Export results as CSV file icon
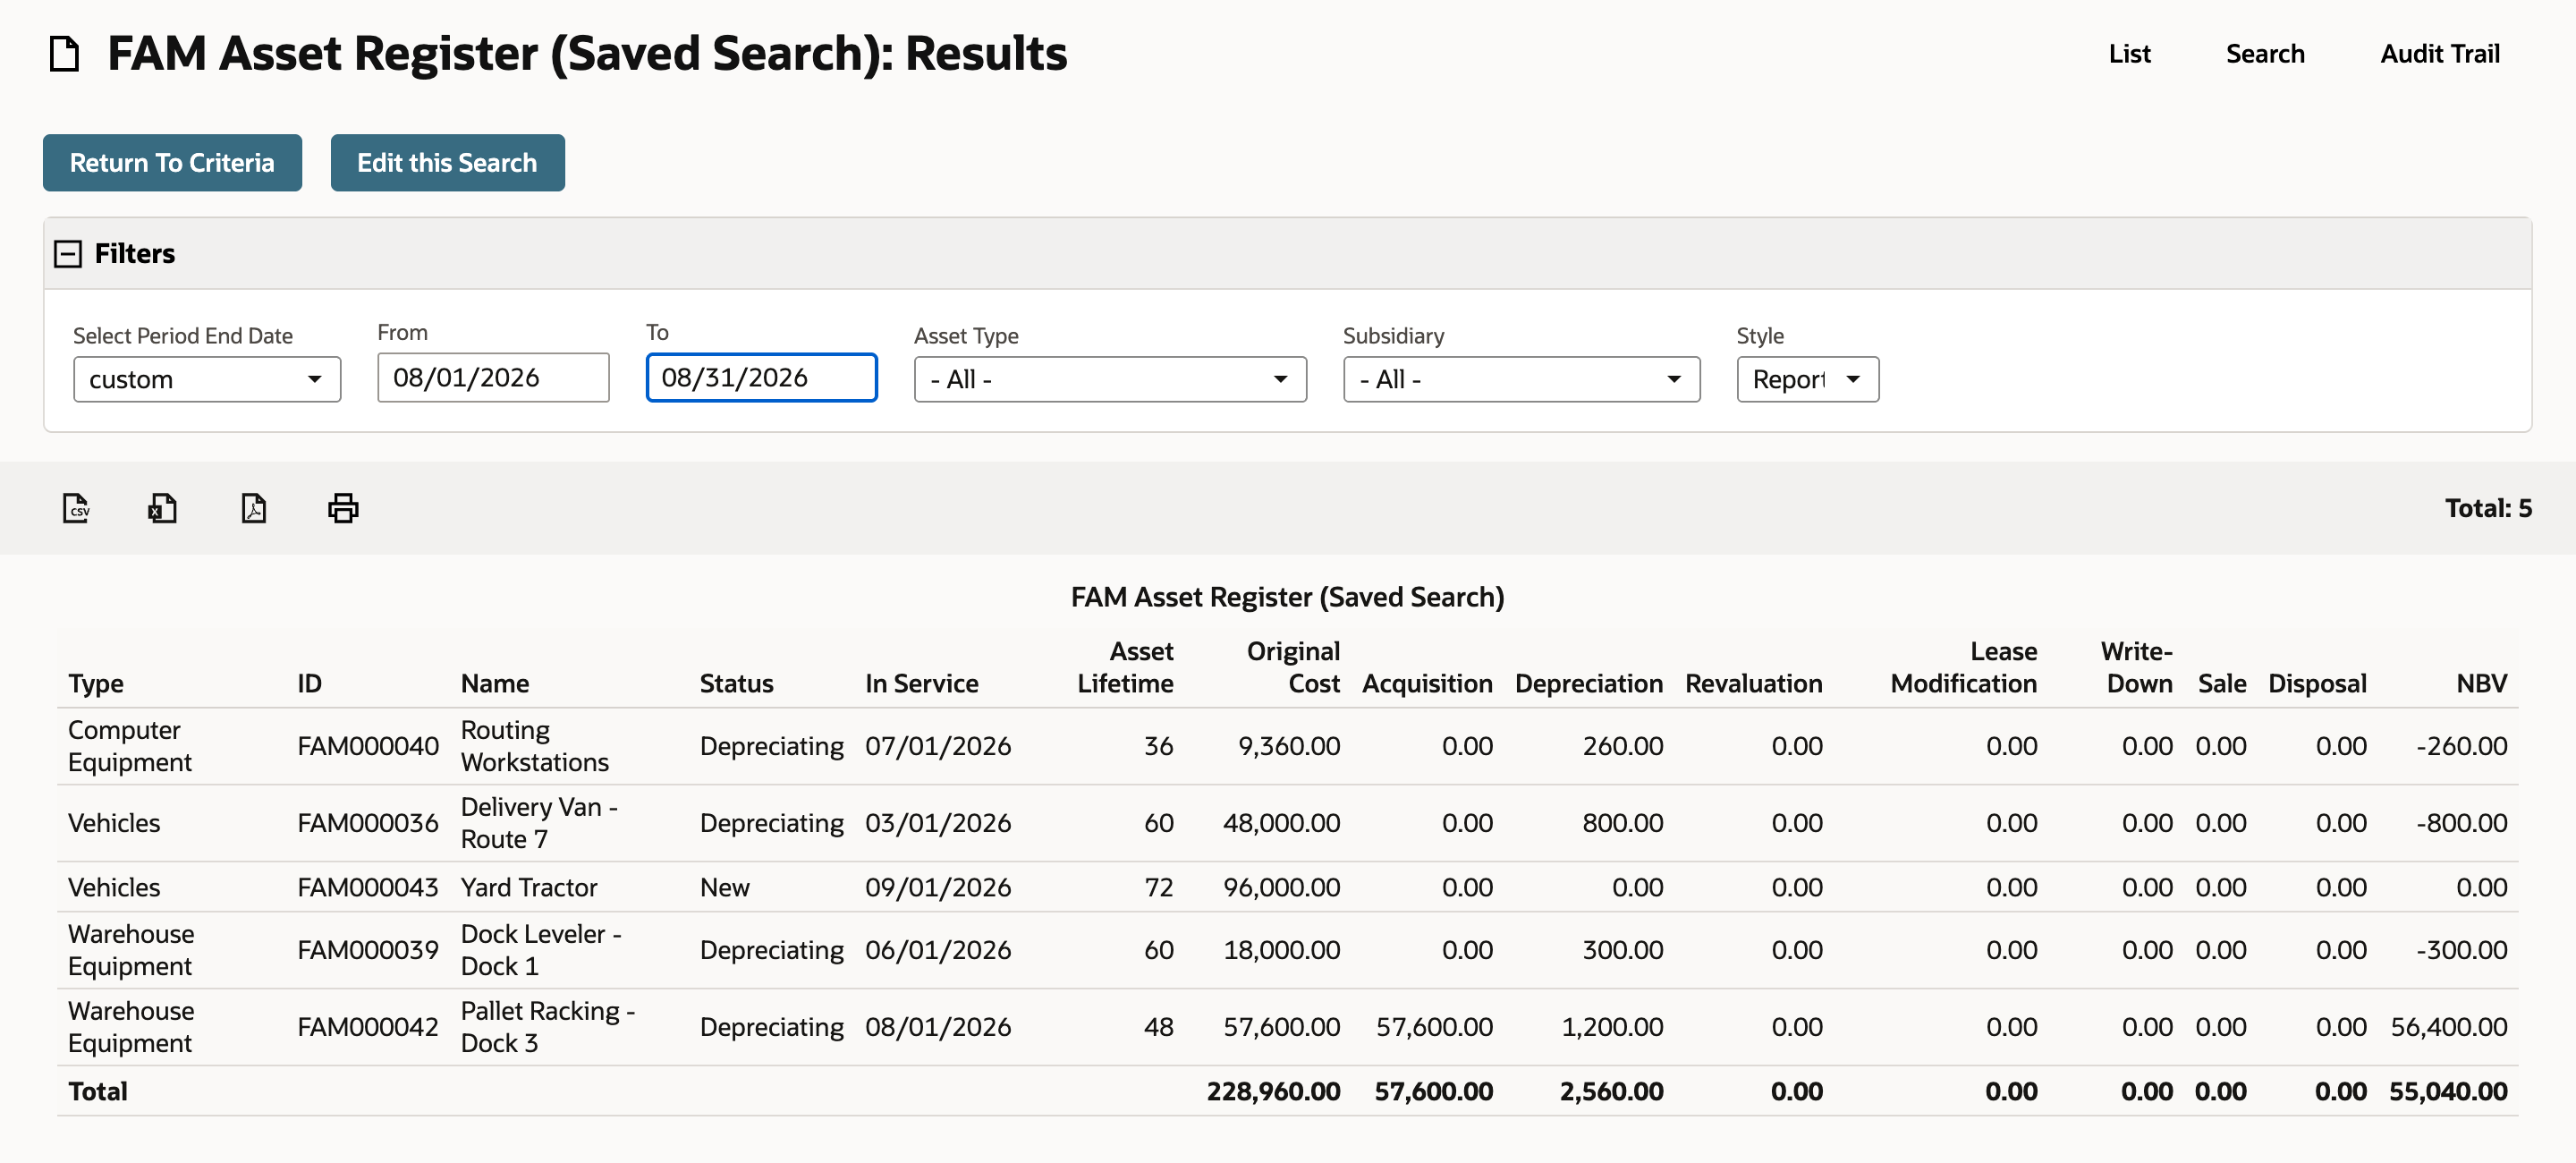Screen dimensions: 2576x1163 pos(76,508)
